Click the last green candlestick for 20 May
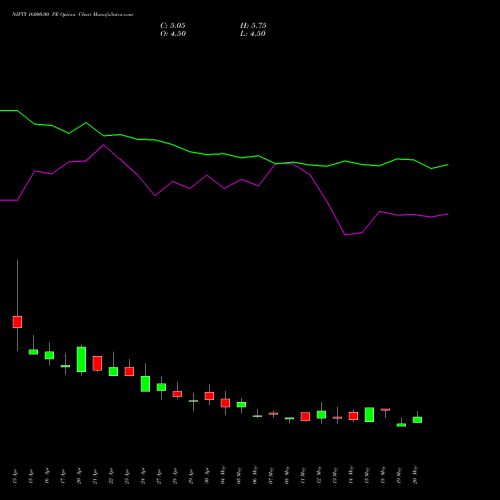The image size is (500, 500). [417, 420]
